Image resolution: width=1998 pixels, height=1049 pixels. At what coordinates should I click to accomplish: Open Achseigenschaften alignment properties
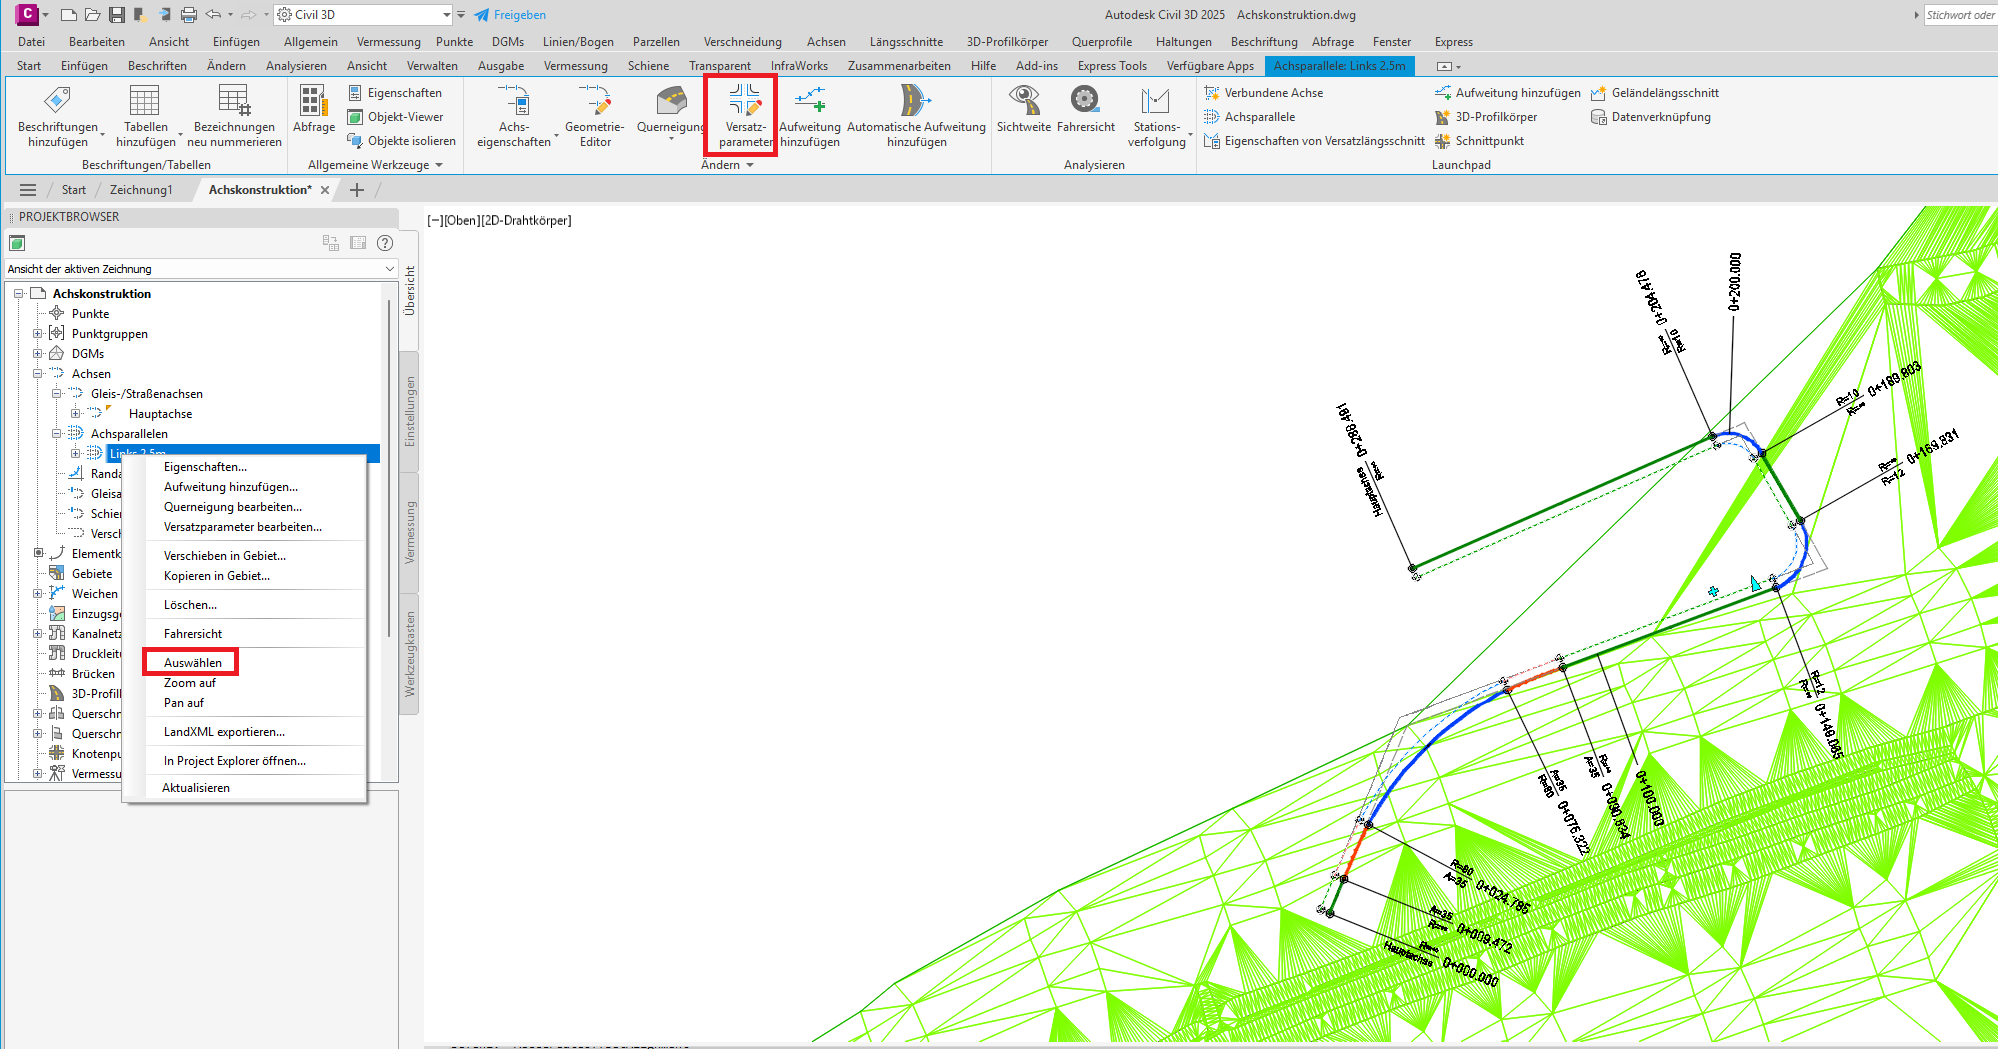tap(514, 118)
